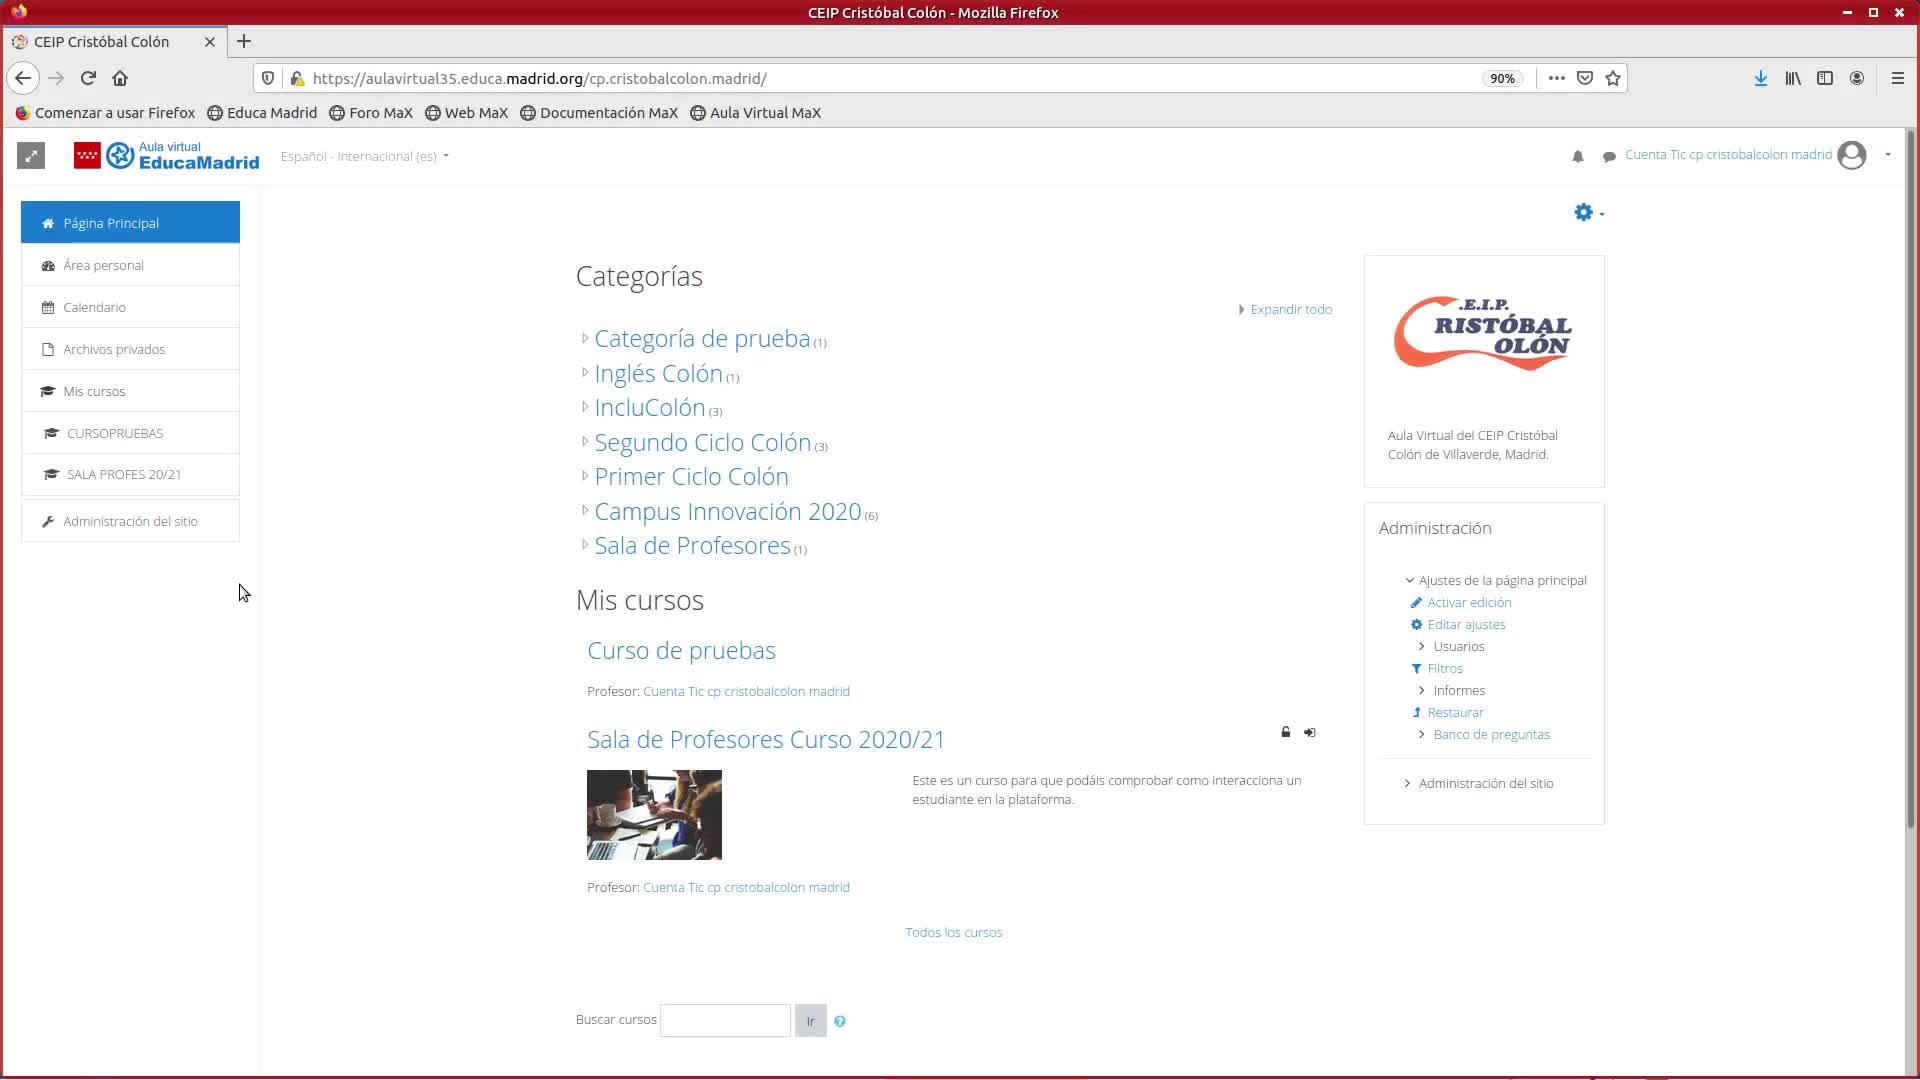The width and height of the screenshot is (1920, 1080).
Task: Open Área personal in side menu
Action: point(103,265)
